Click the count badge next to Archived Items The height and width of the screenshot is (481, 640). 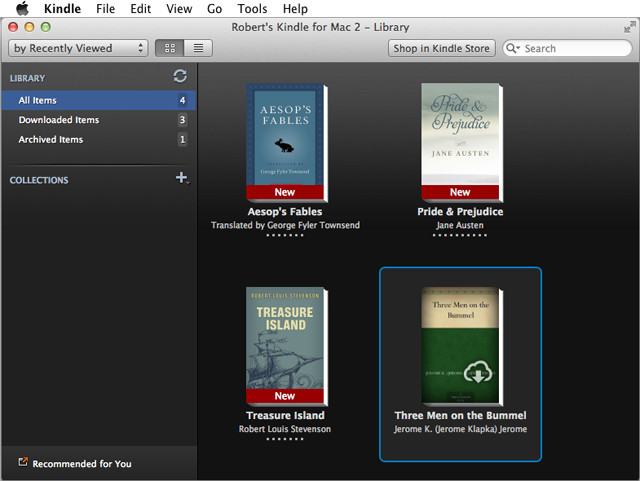tap(182, 139)
